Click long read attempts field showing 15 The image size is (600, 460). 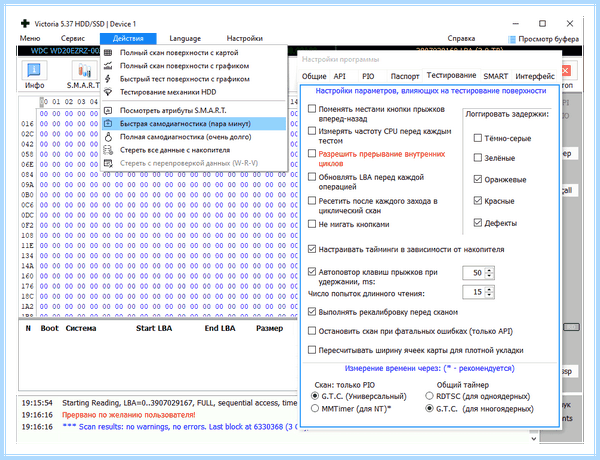point(474,292)
